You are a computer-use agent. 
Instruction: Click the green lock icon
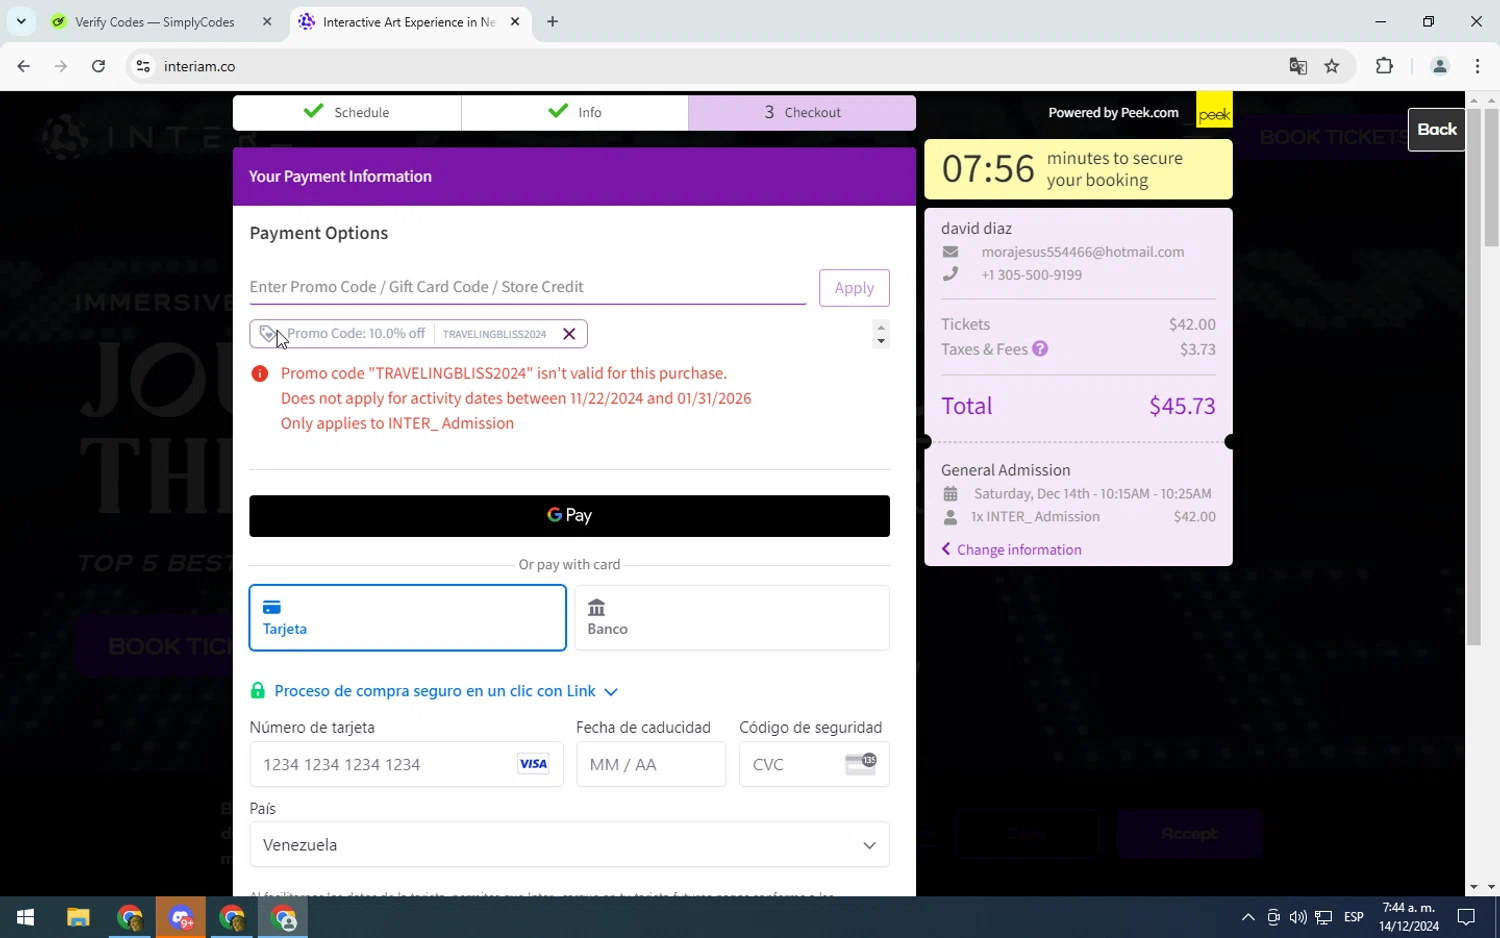(258, 691)
